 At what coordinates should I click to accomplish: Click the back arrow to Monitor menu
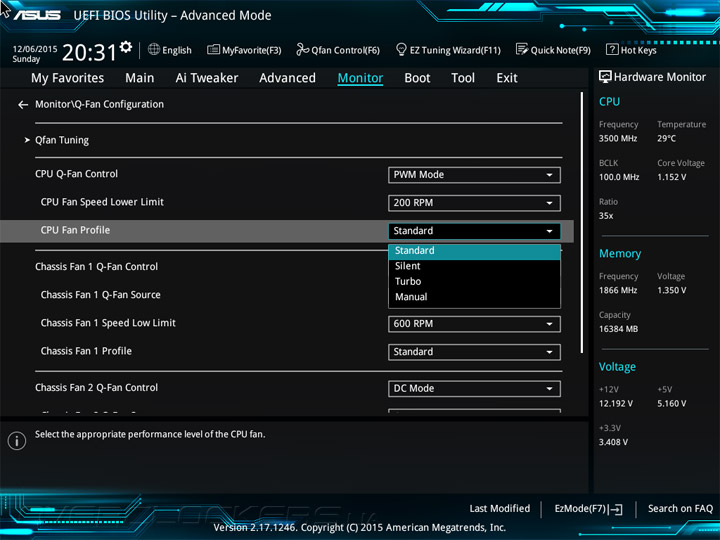click(23, 105)
